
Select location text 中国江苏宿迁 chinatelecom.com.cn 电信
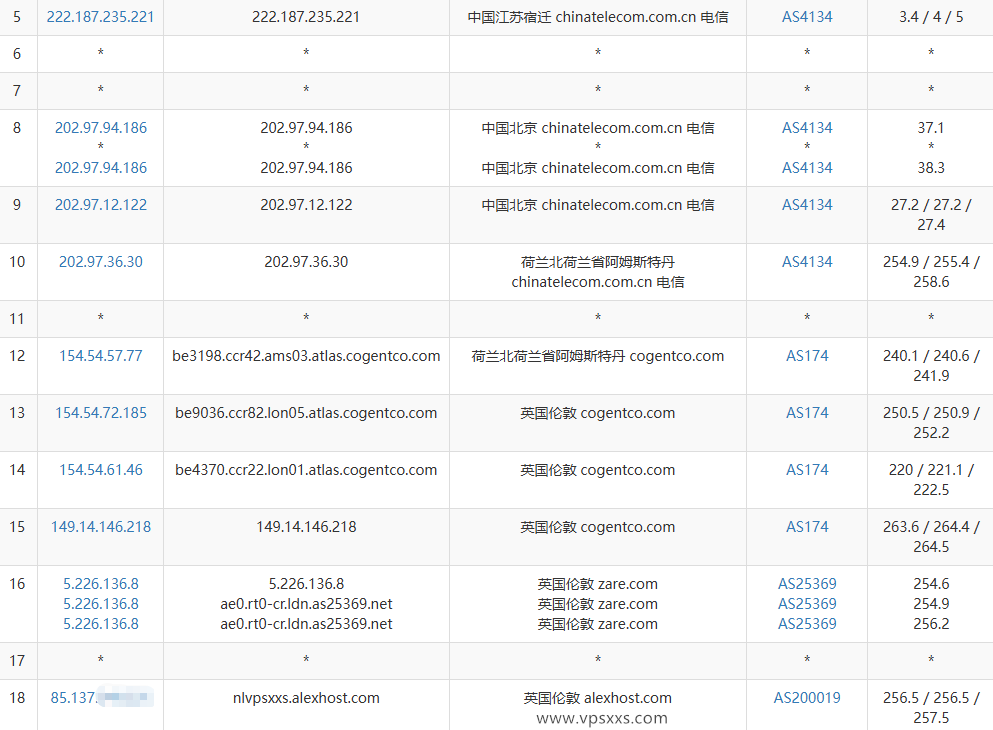point(598,17)
